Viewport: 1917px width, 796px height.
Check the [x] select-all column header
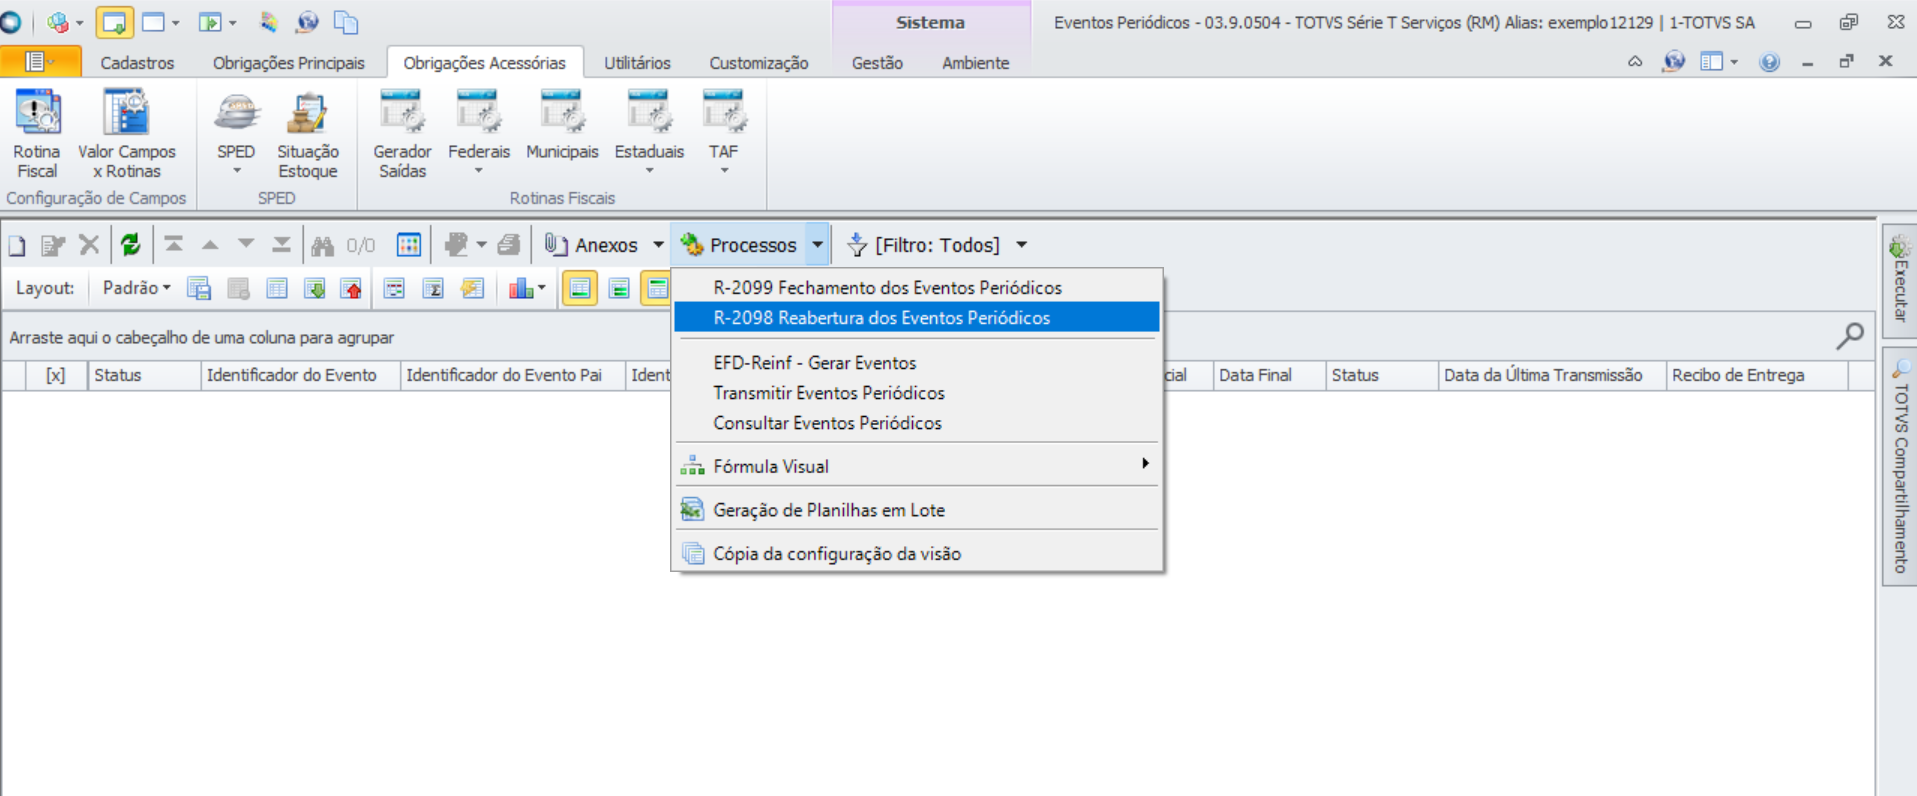56,375
